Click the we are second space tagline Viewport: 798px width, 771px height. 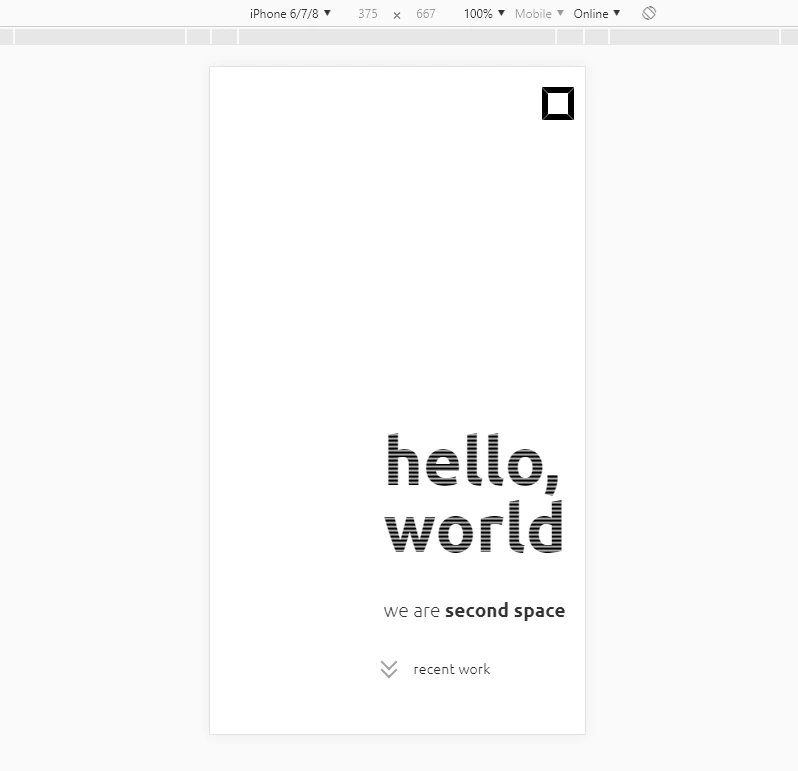(474, 611)
